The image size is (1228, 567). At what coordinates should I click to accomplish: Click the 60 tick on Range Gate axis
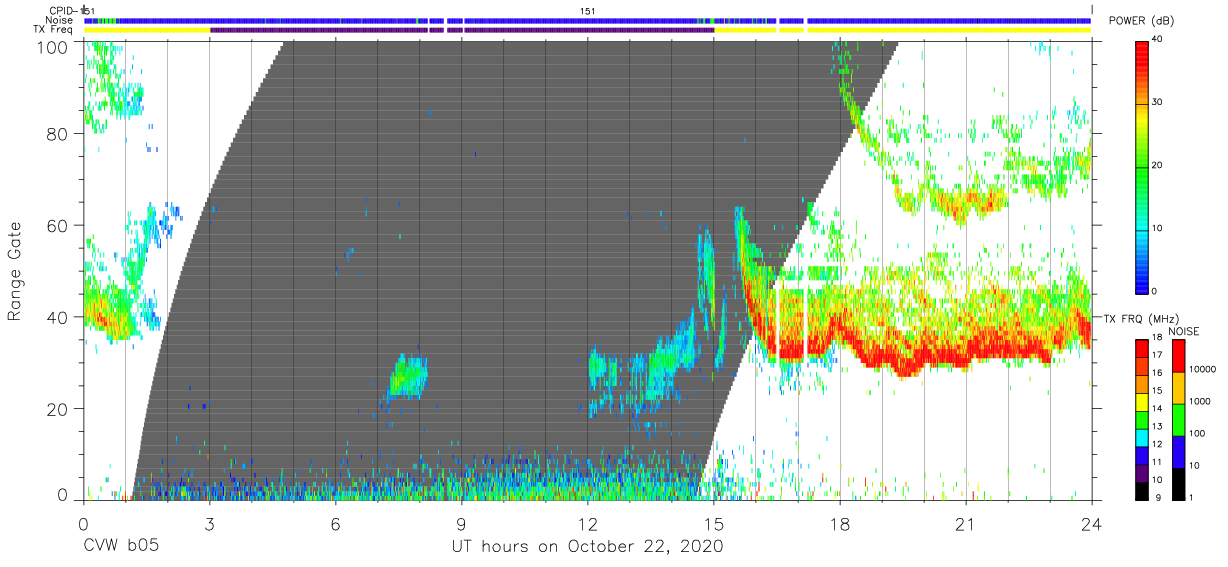57,225
